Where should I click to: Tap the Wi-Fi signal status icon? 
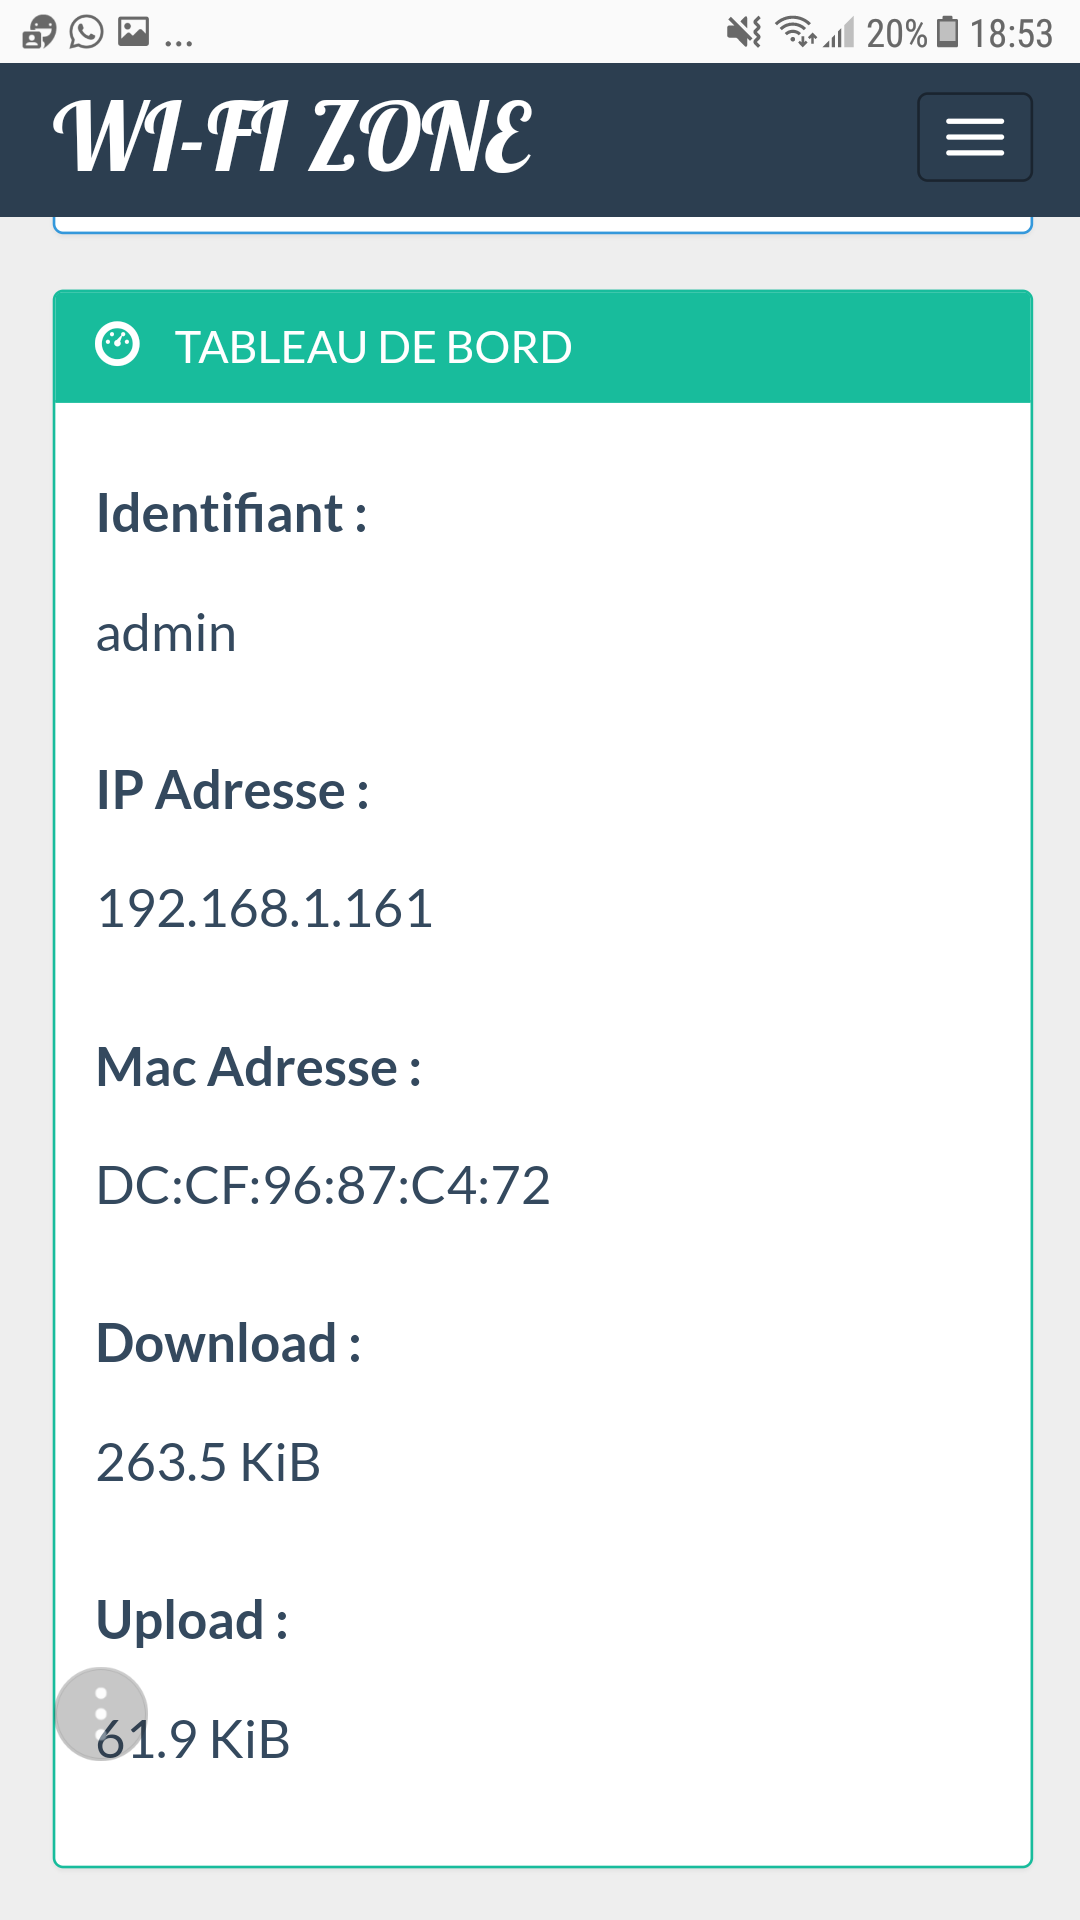796,32
